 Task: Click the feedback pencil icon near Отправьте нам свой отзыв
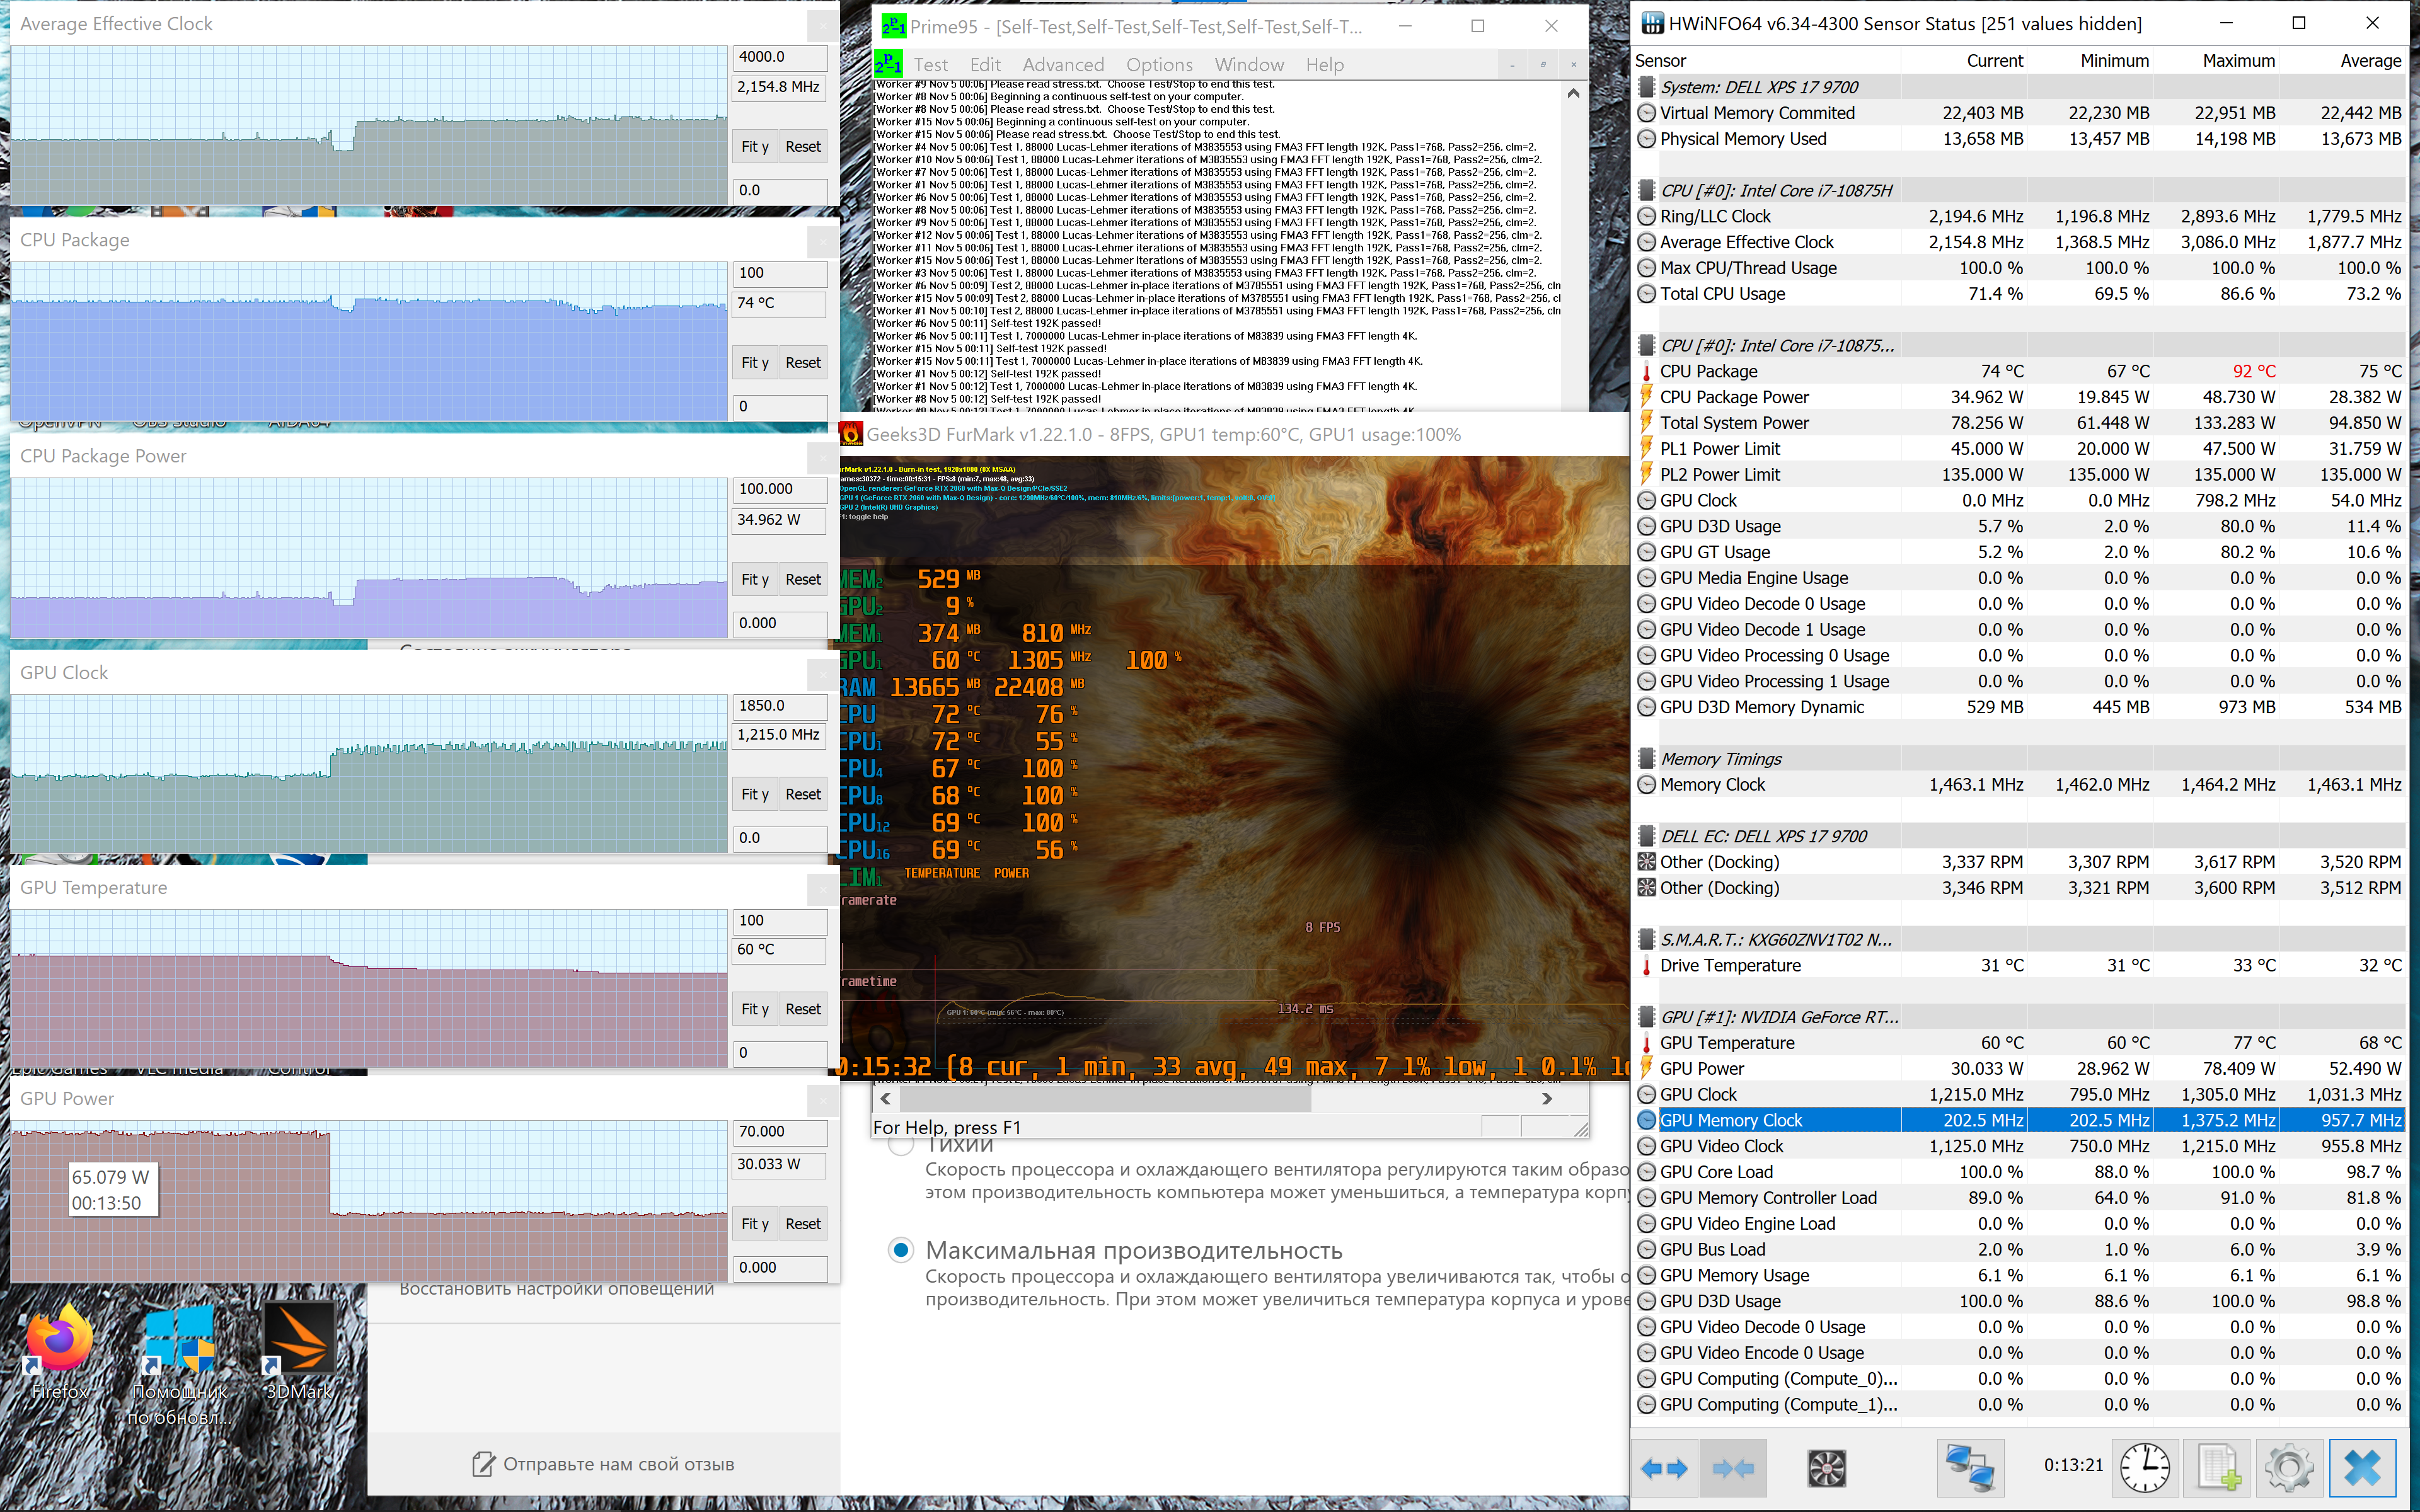(x=483, y=1464)
